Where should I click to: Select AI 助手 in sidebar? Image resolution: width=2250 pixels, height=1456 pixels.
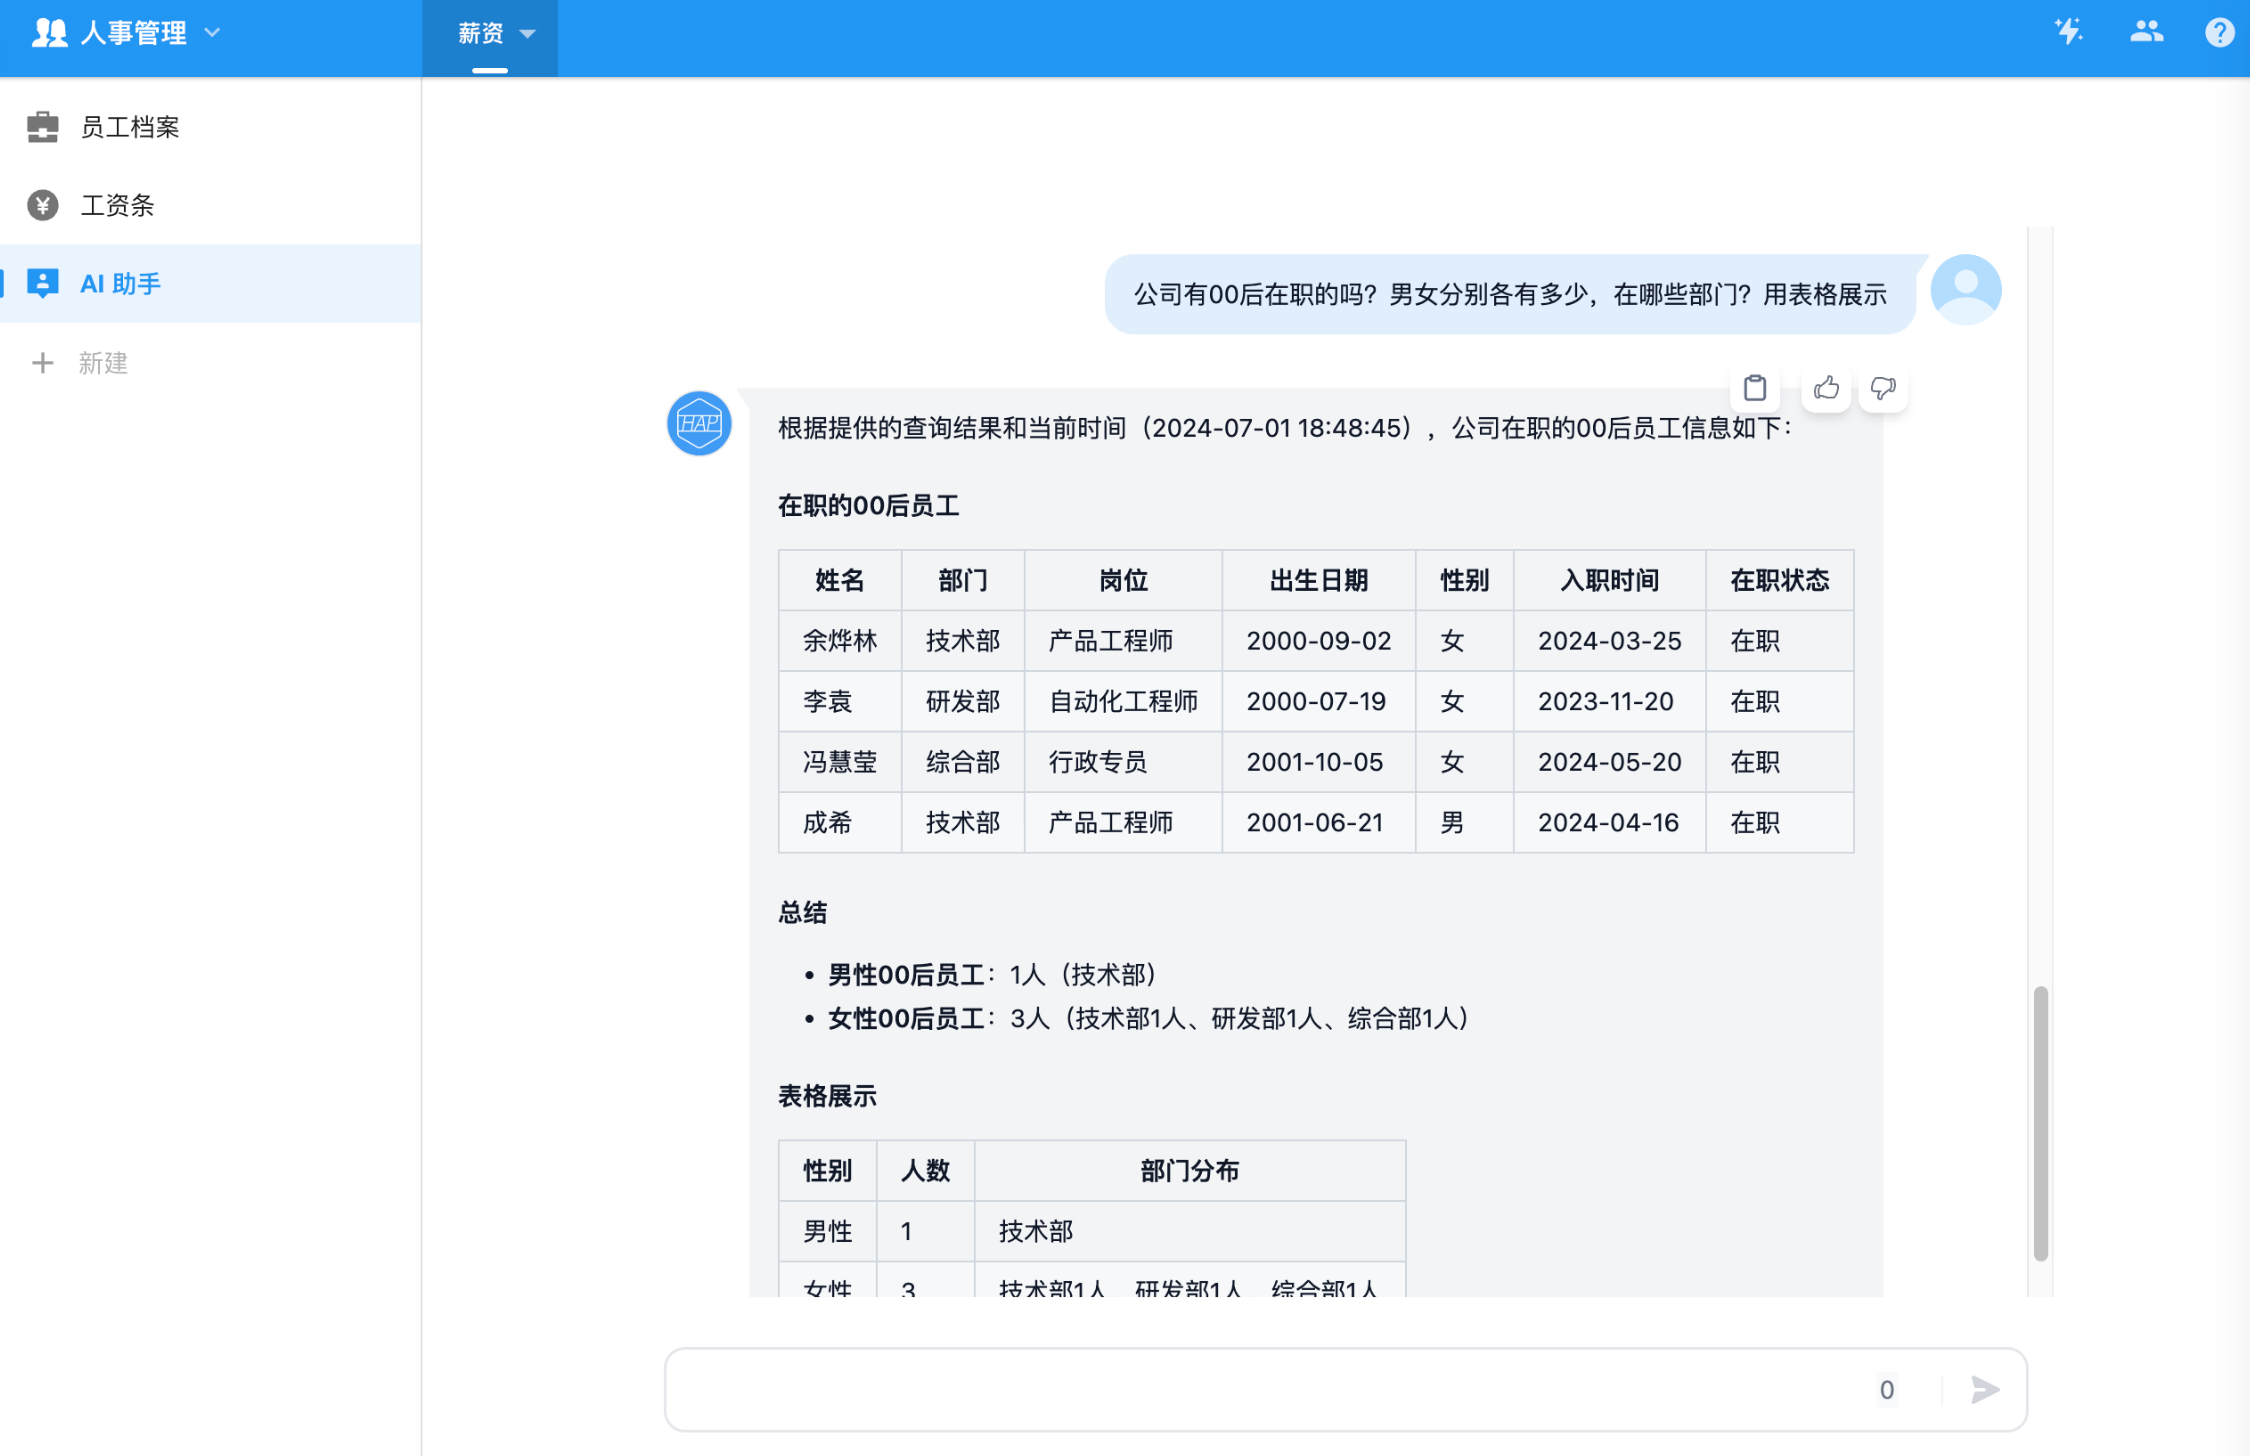pyautogui.click(x=120, y=284)
